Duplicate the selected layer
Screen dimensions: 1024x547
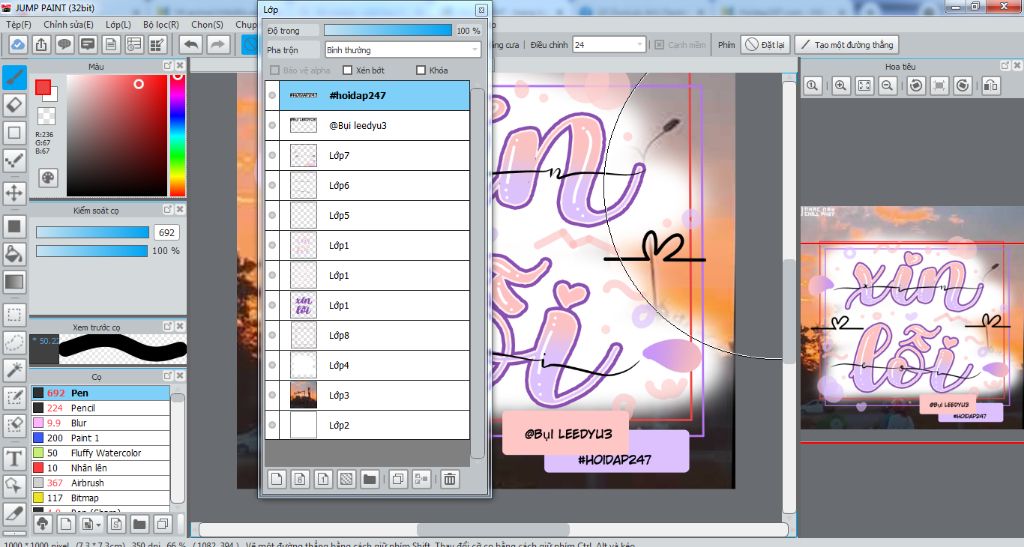tap(398, 479)
